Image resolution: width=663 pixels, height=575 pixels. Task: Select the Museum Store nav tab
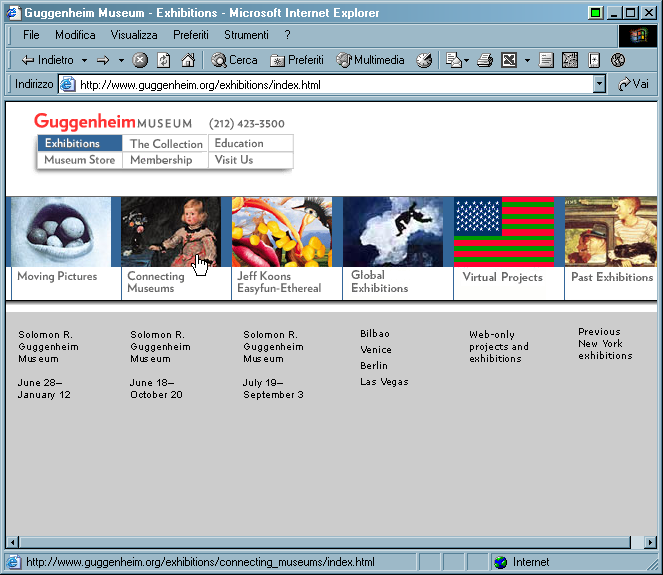(80, 160)
